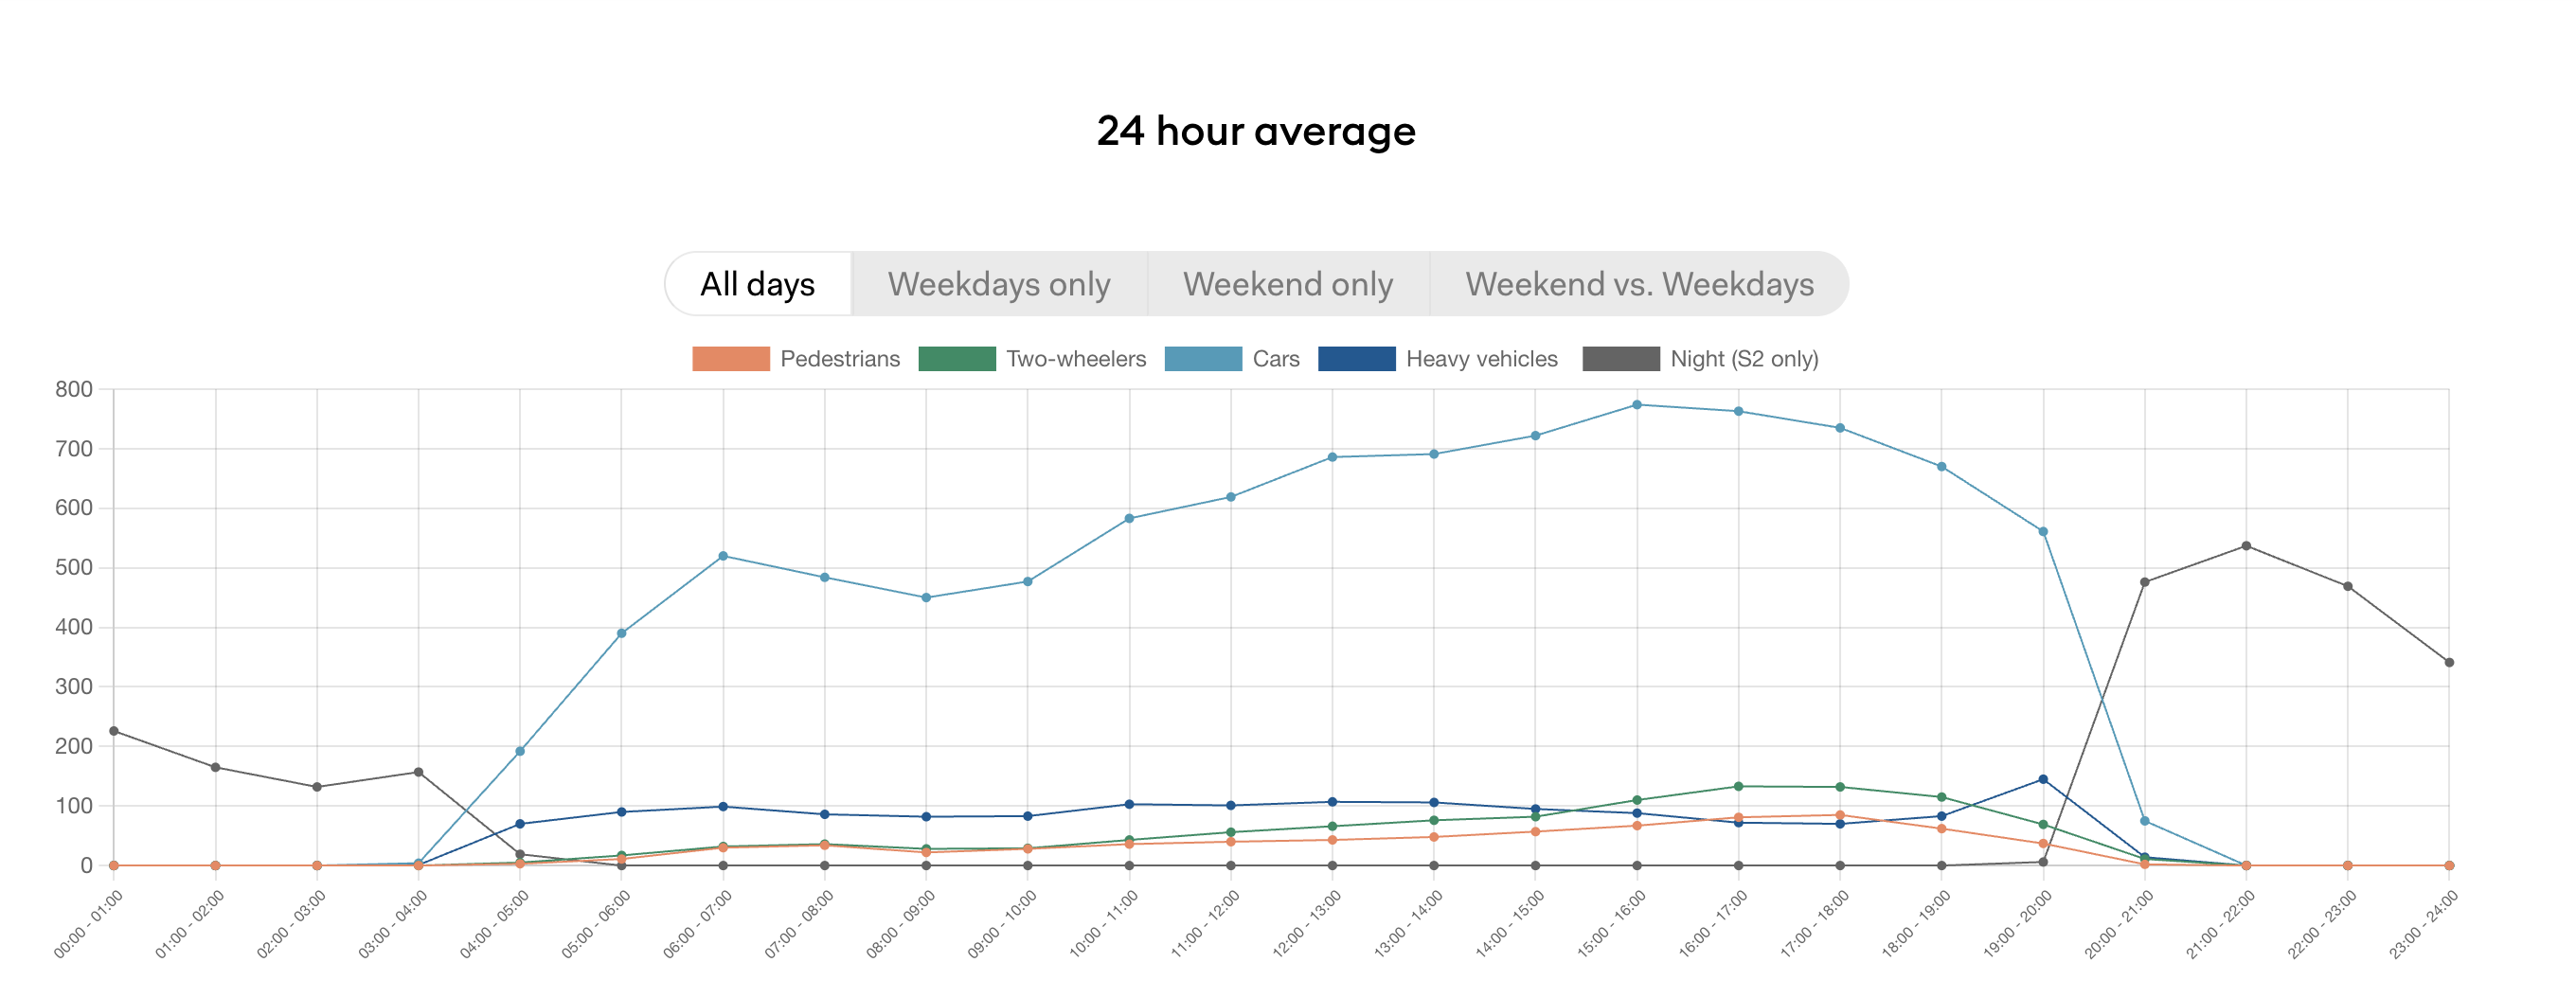
Task: Switch to Weekdays only tab
Action: click(998, 284)
